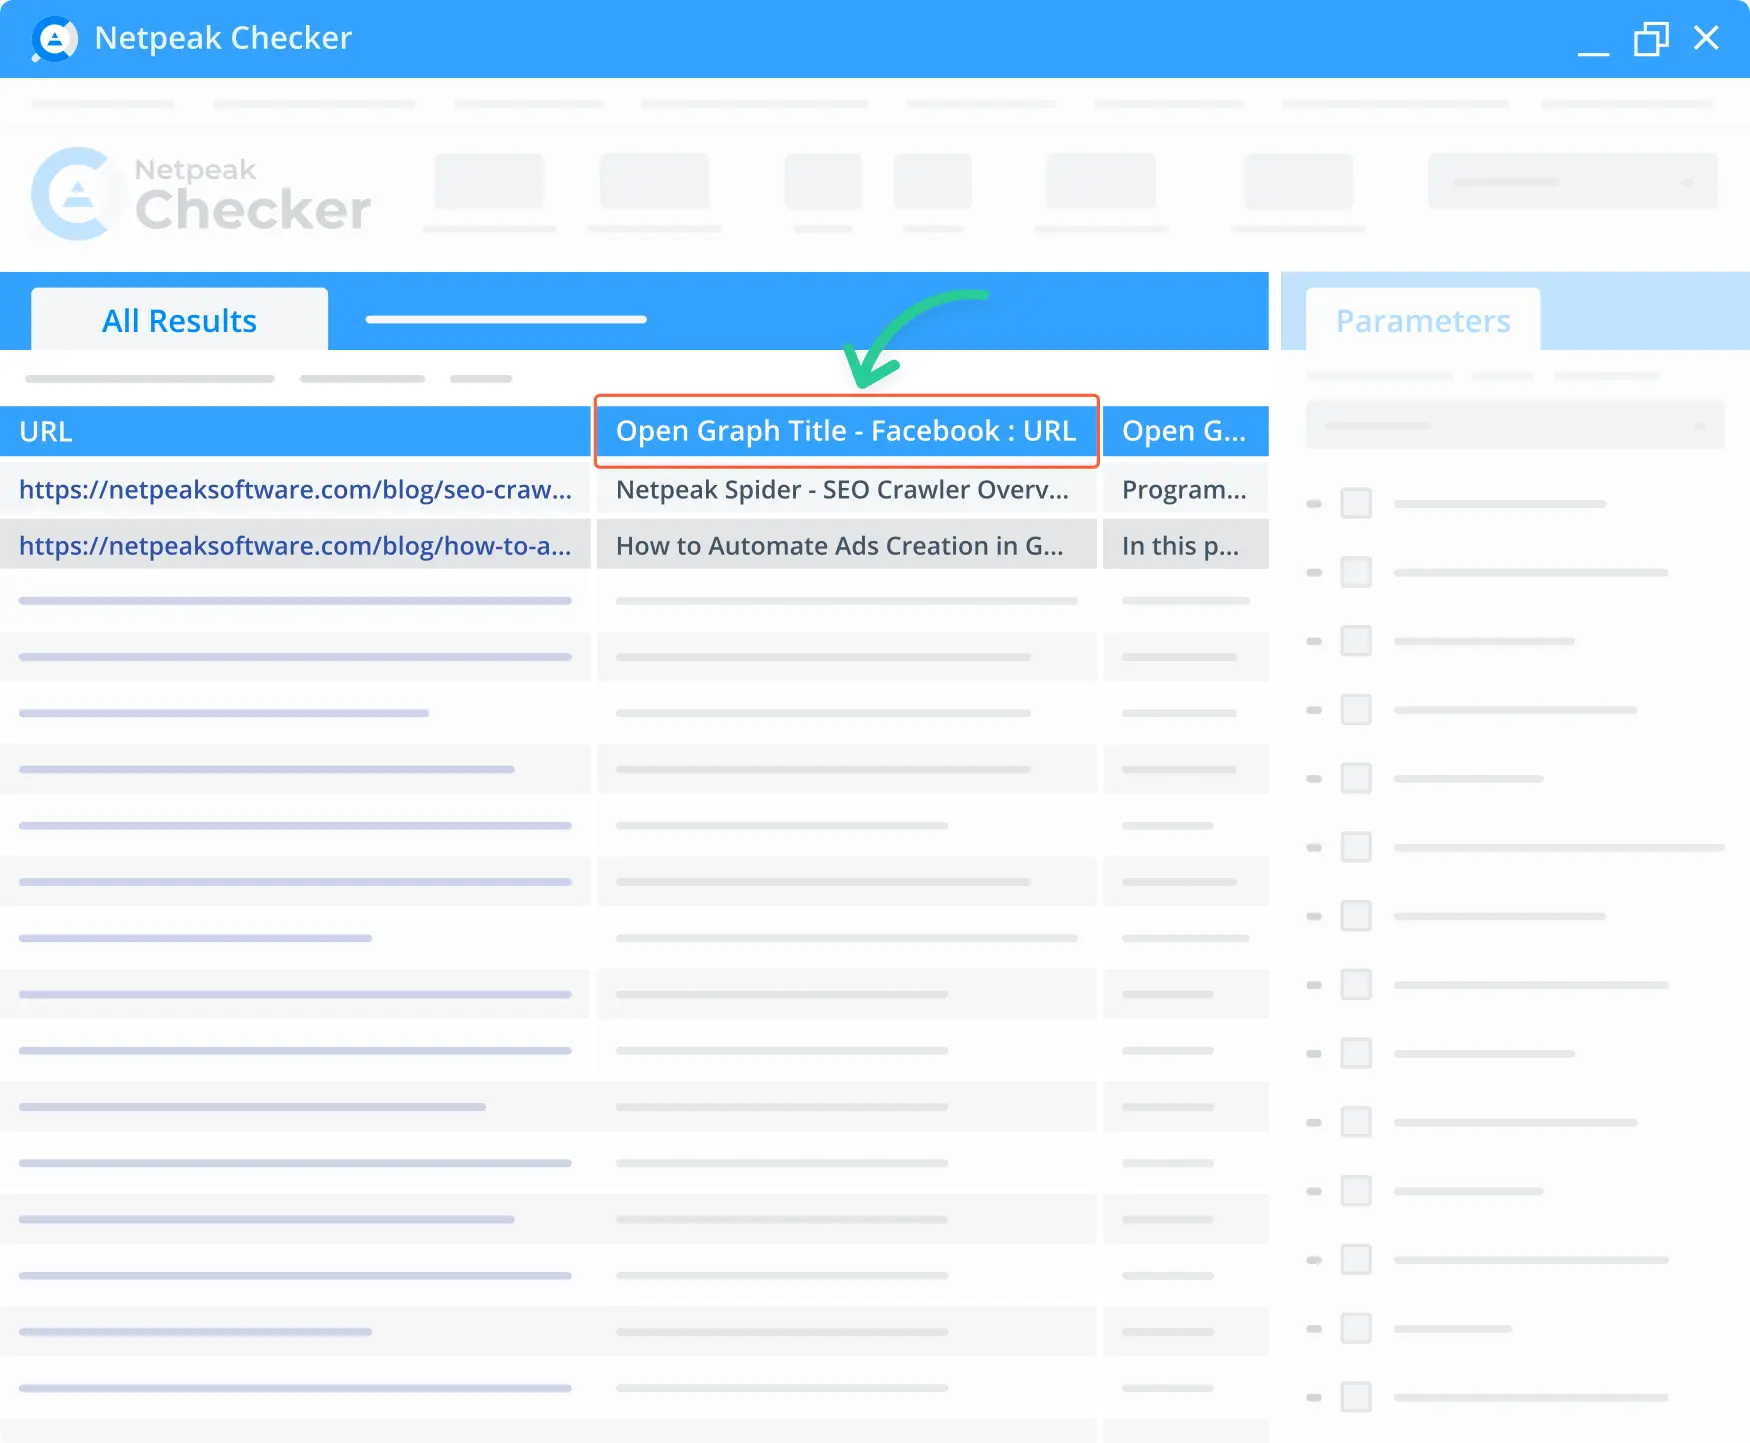The height and width of the screenshot is (1443, 1750).
Task: Select 'How to Automate Ads Creation in G...' cell
Action: [847, 545]
